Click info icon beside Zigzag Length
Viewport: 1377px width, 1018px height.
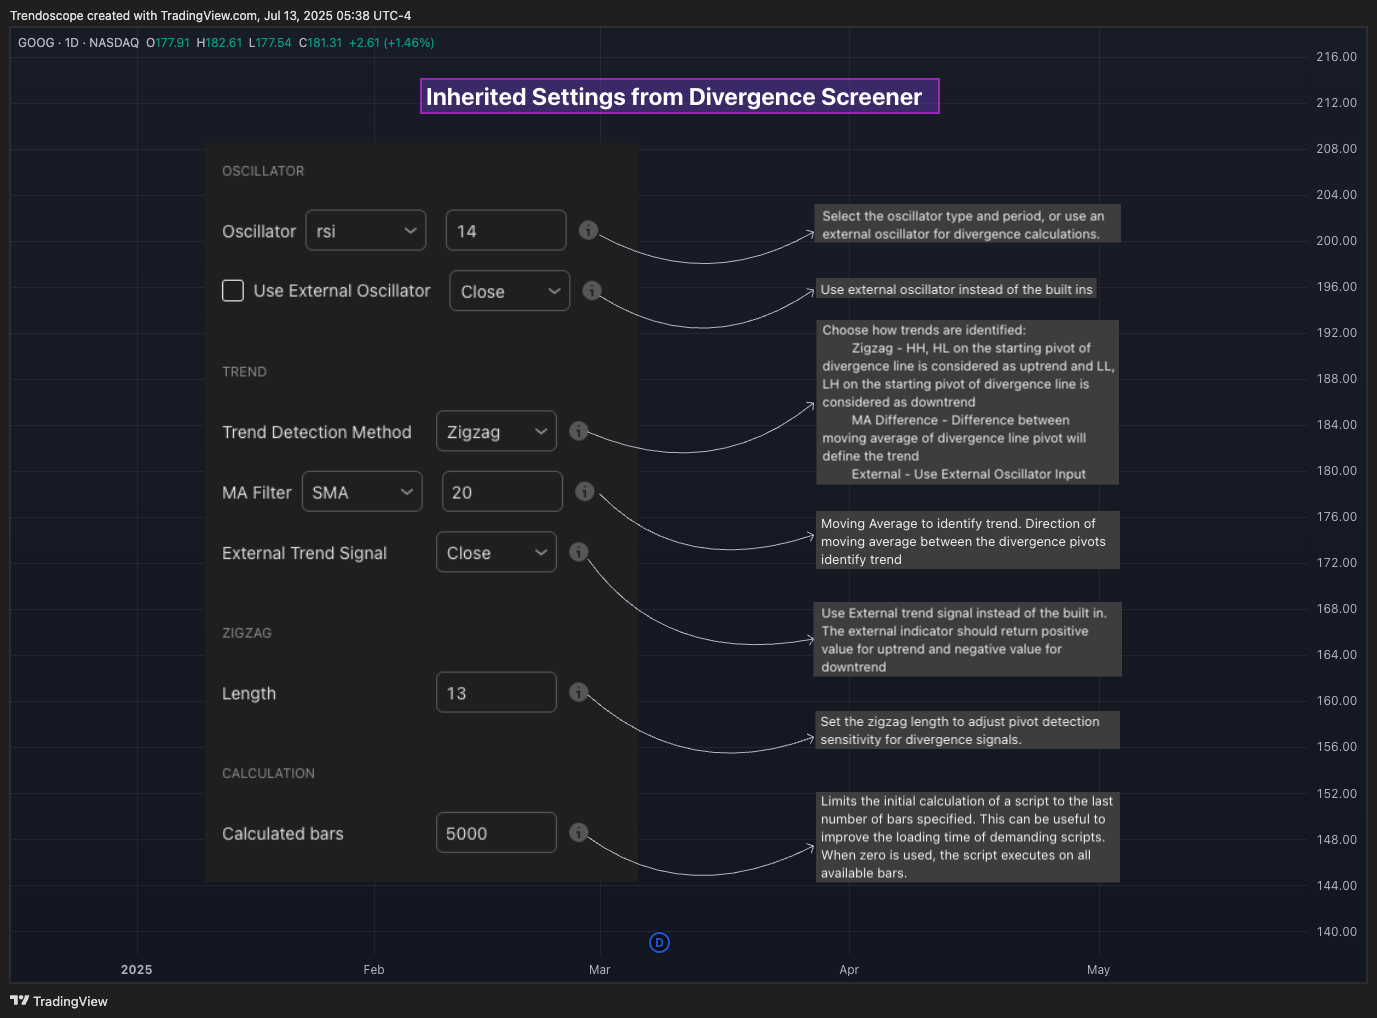[579, 692]
